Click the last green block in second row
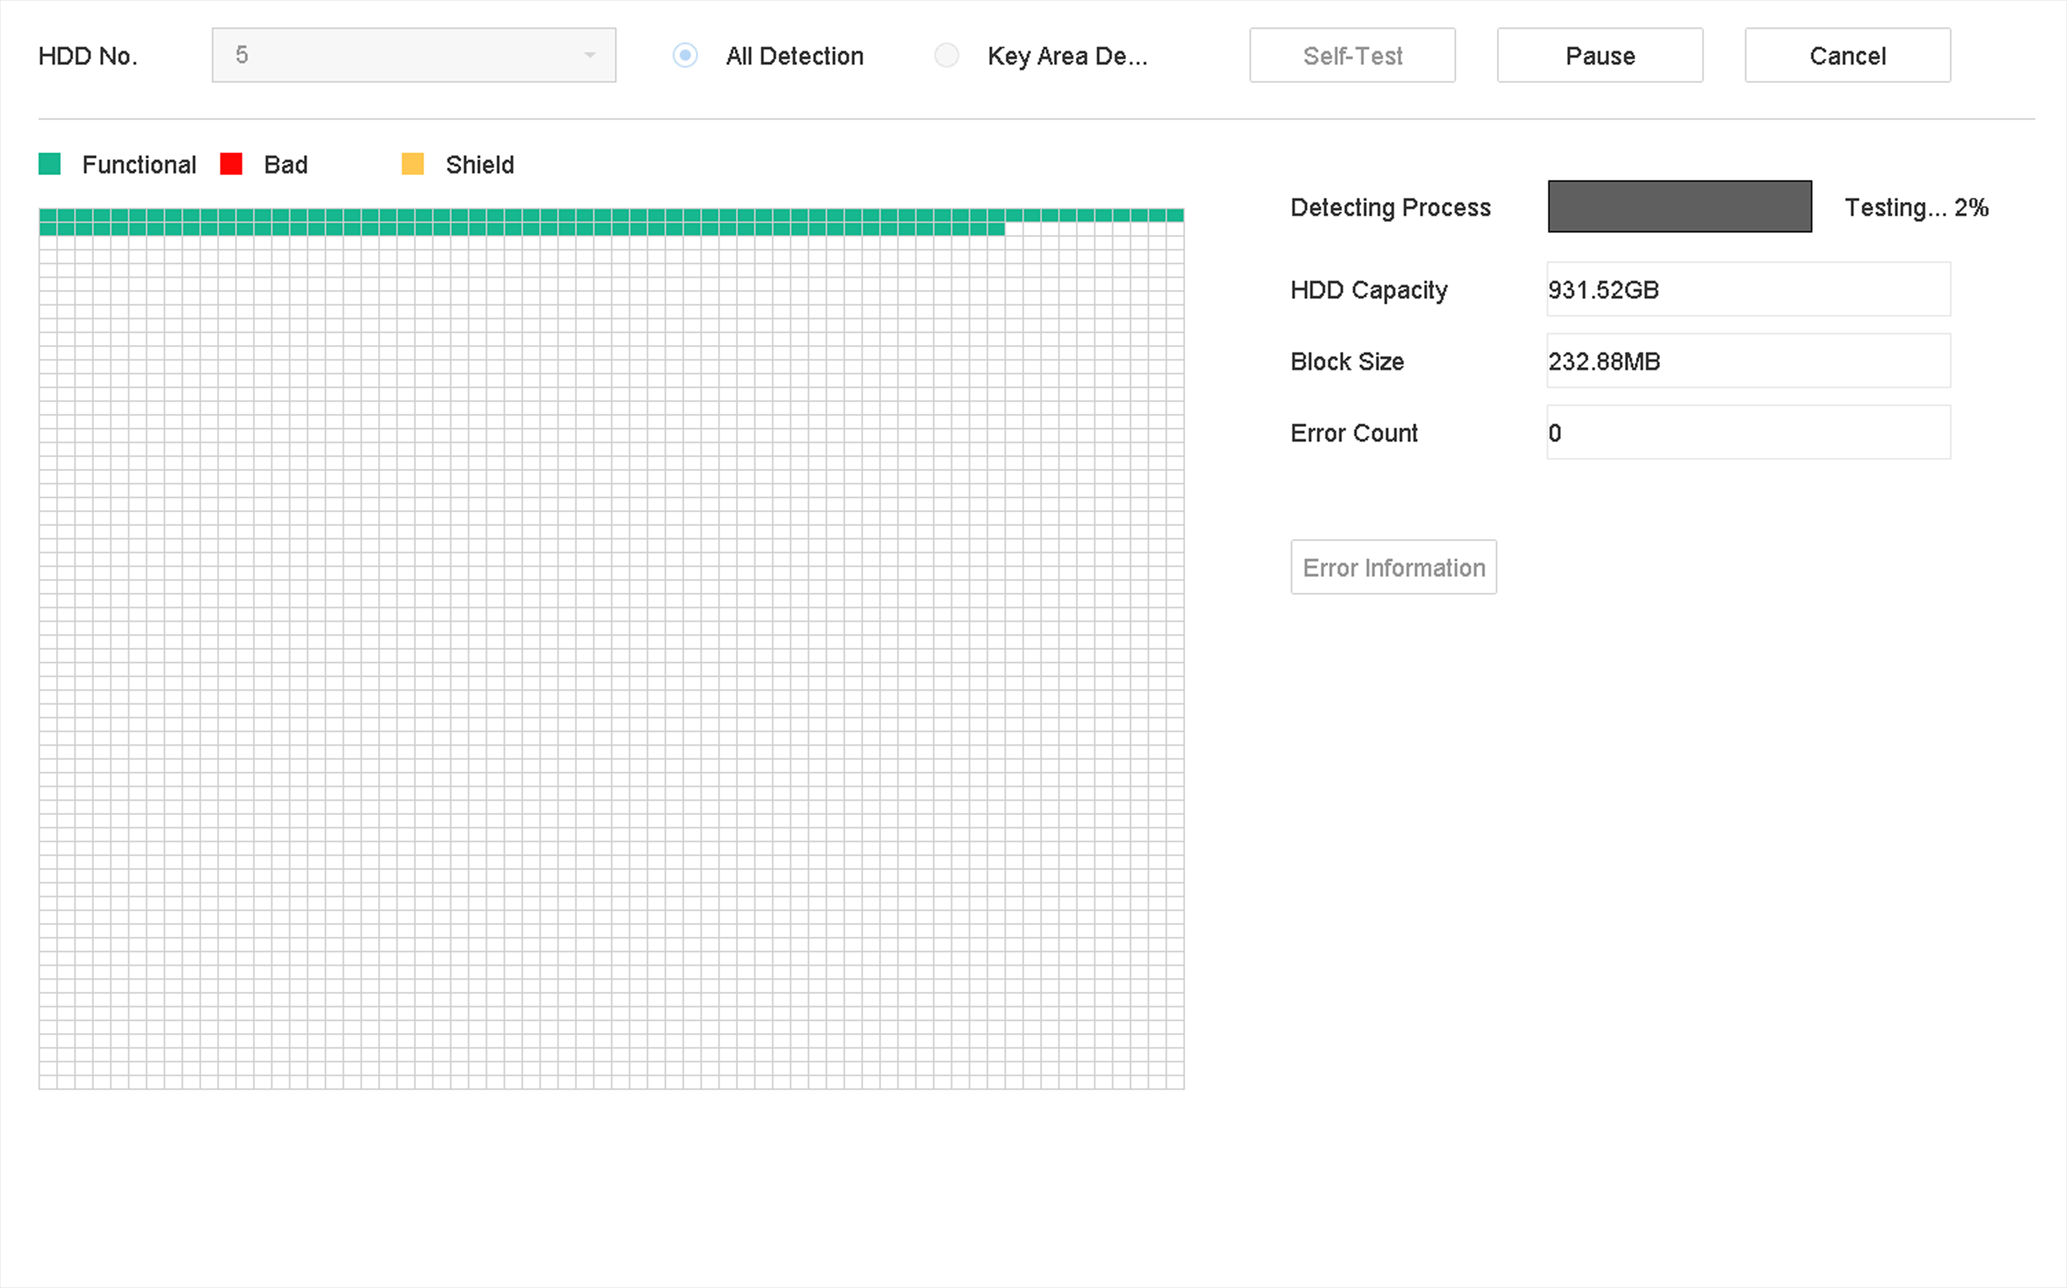Viewport: 2067px width, 1288px height. pyautogui.click(x=995, y=229)
